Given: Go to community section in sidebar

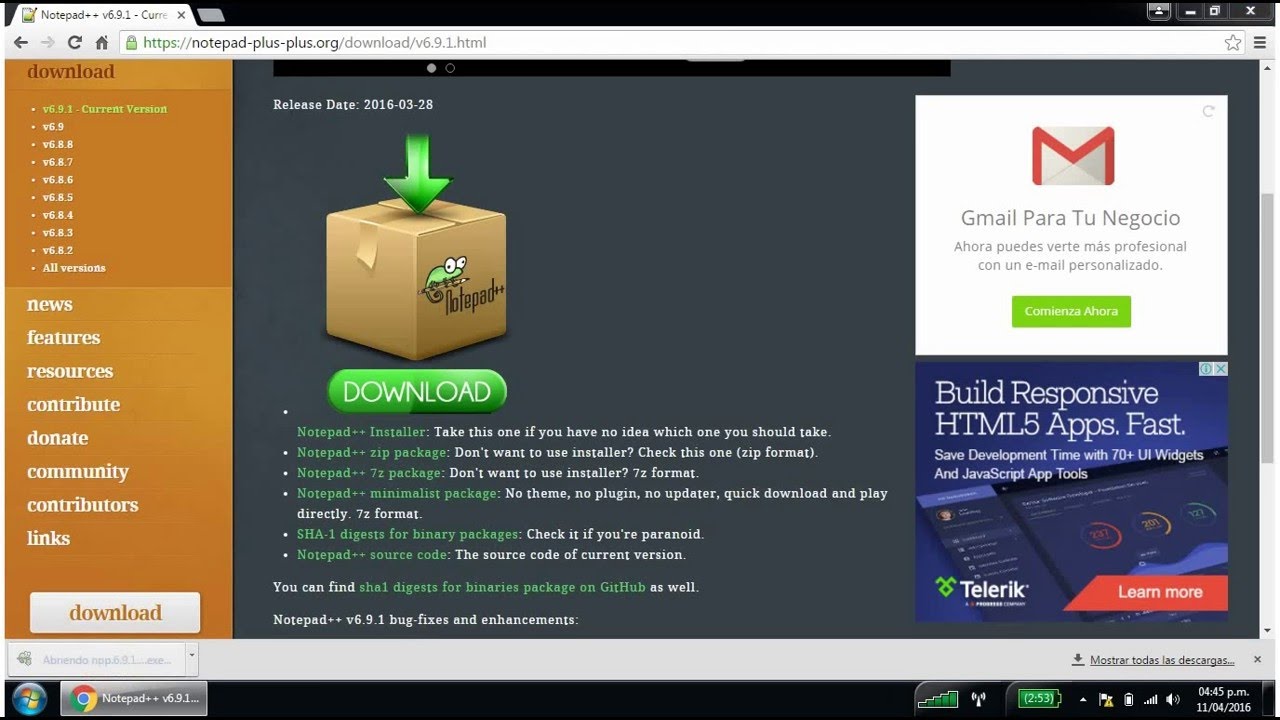Looking at the screenshot, I should (78, 472).
